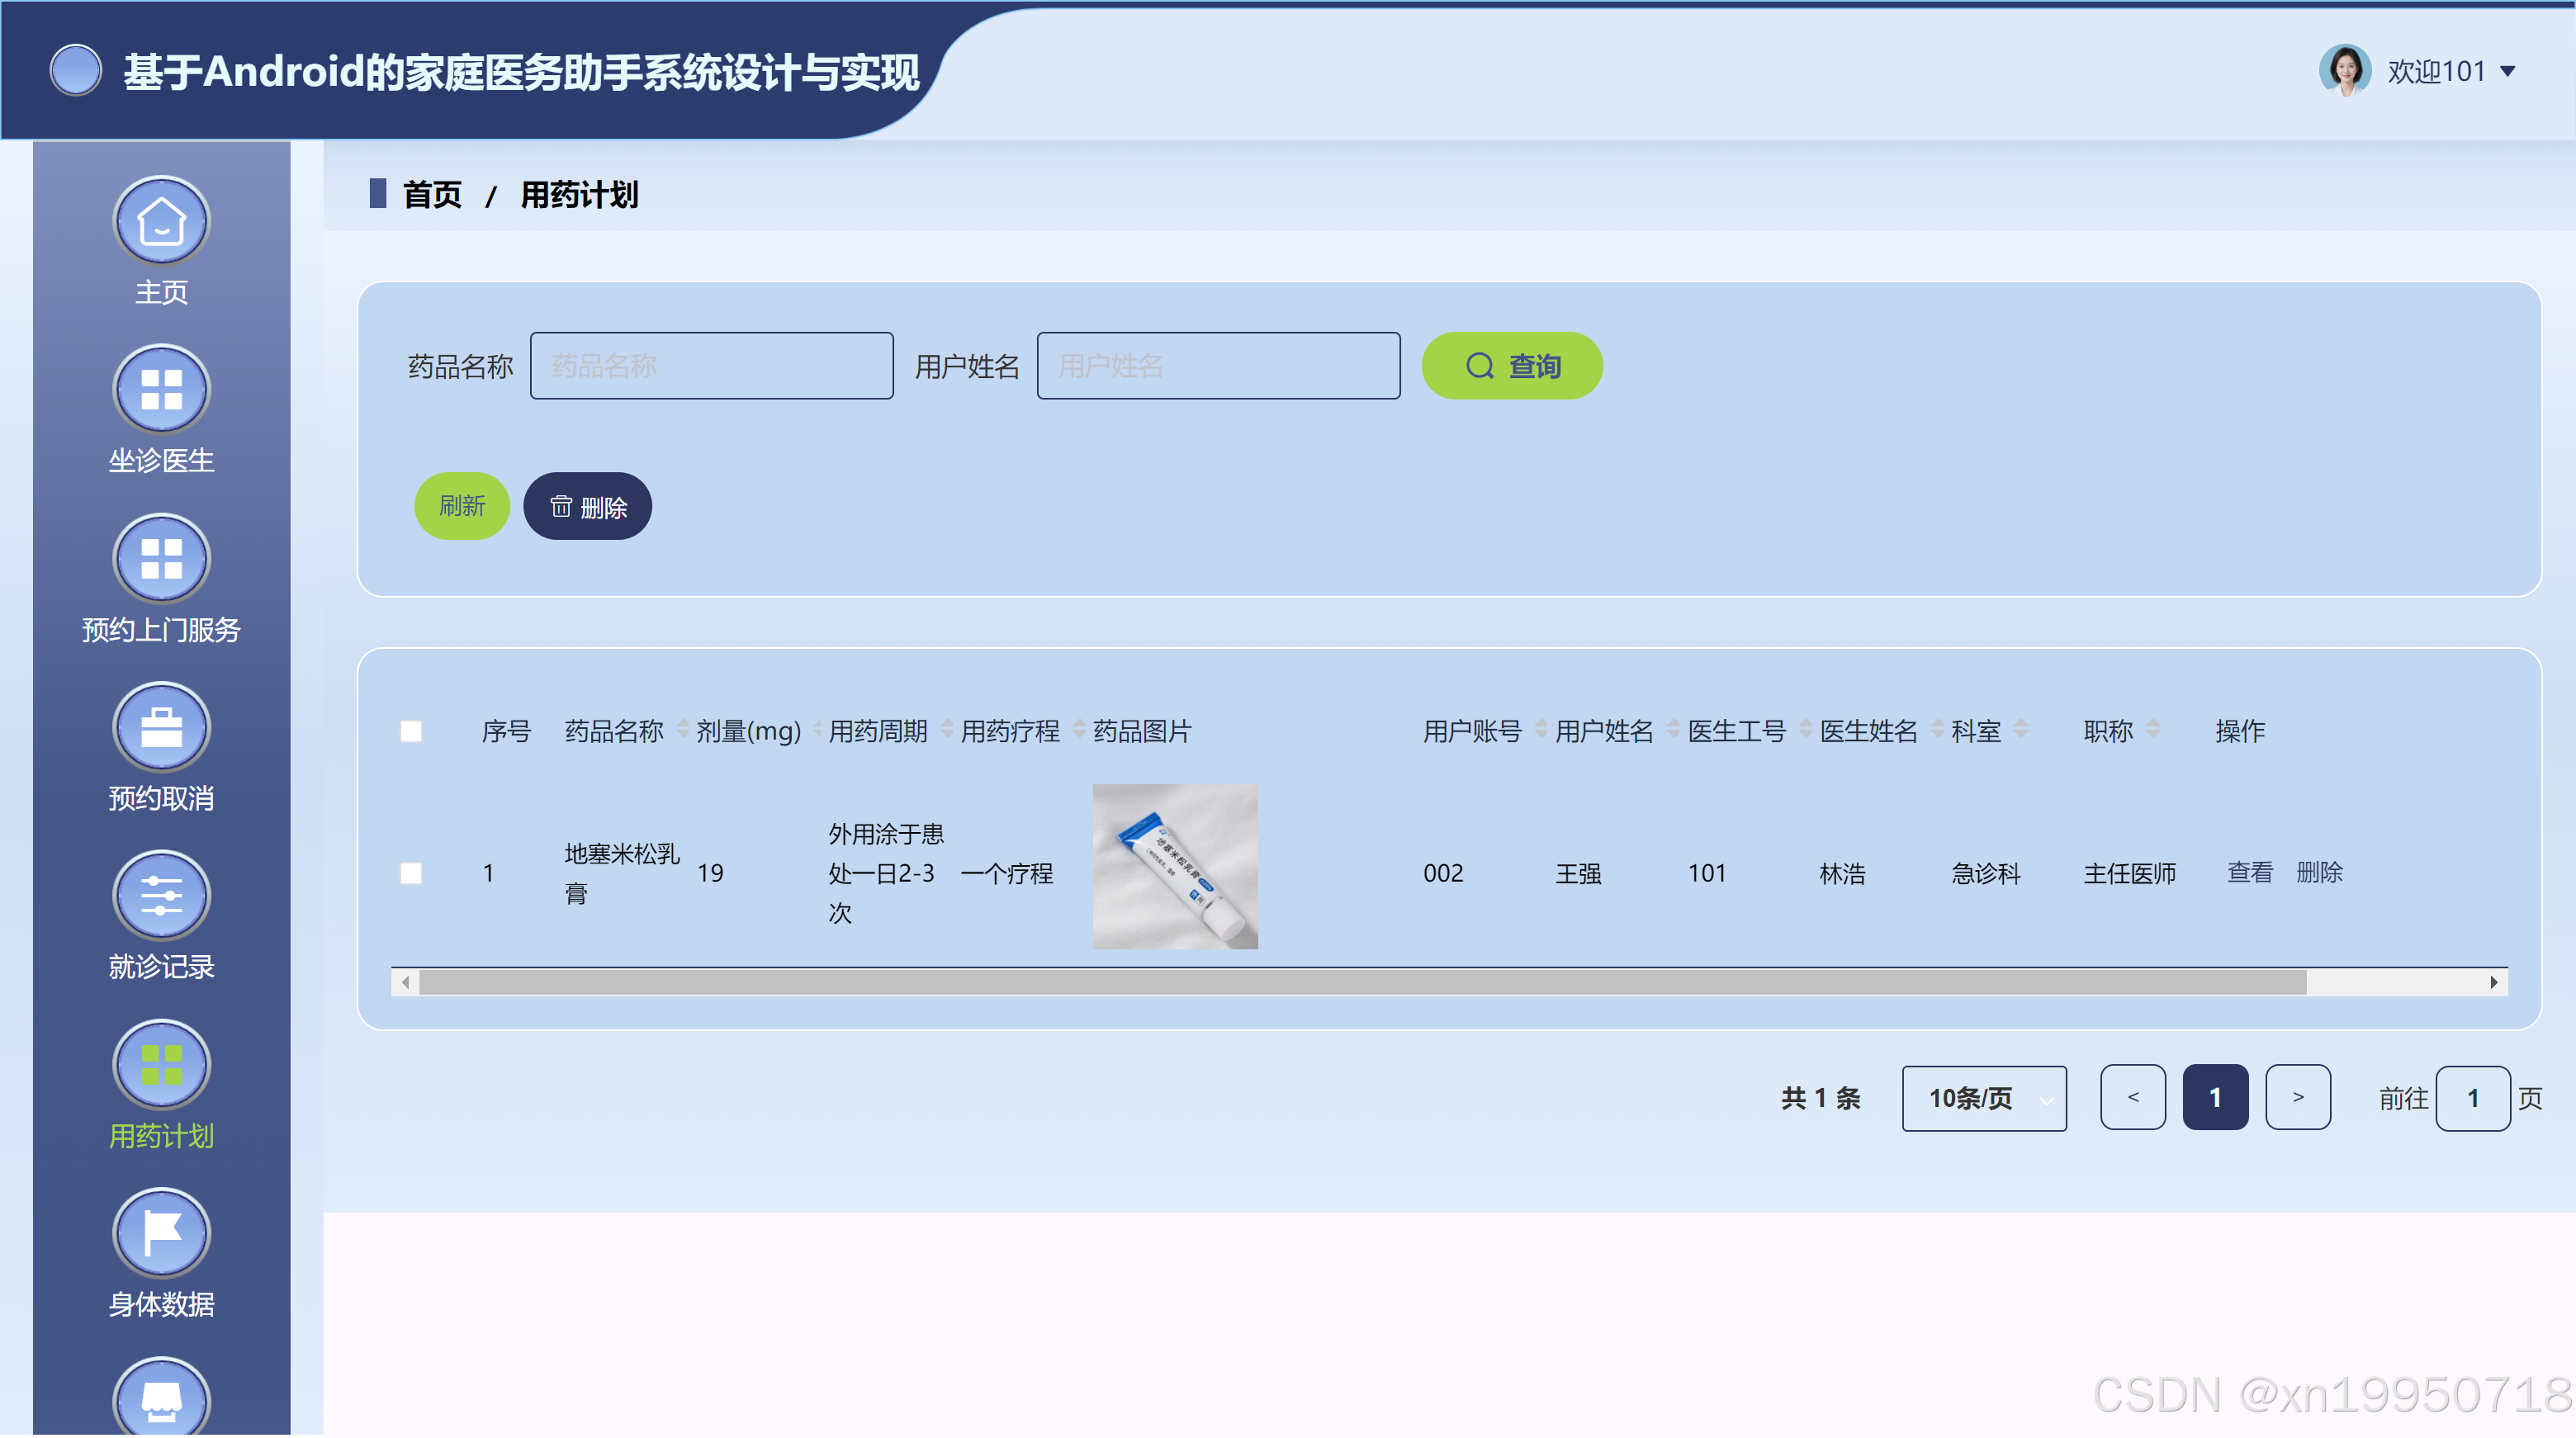
Task: Click the 查询 search button
Action: point(1511,366)
